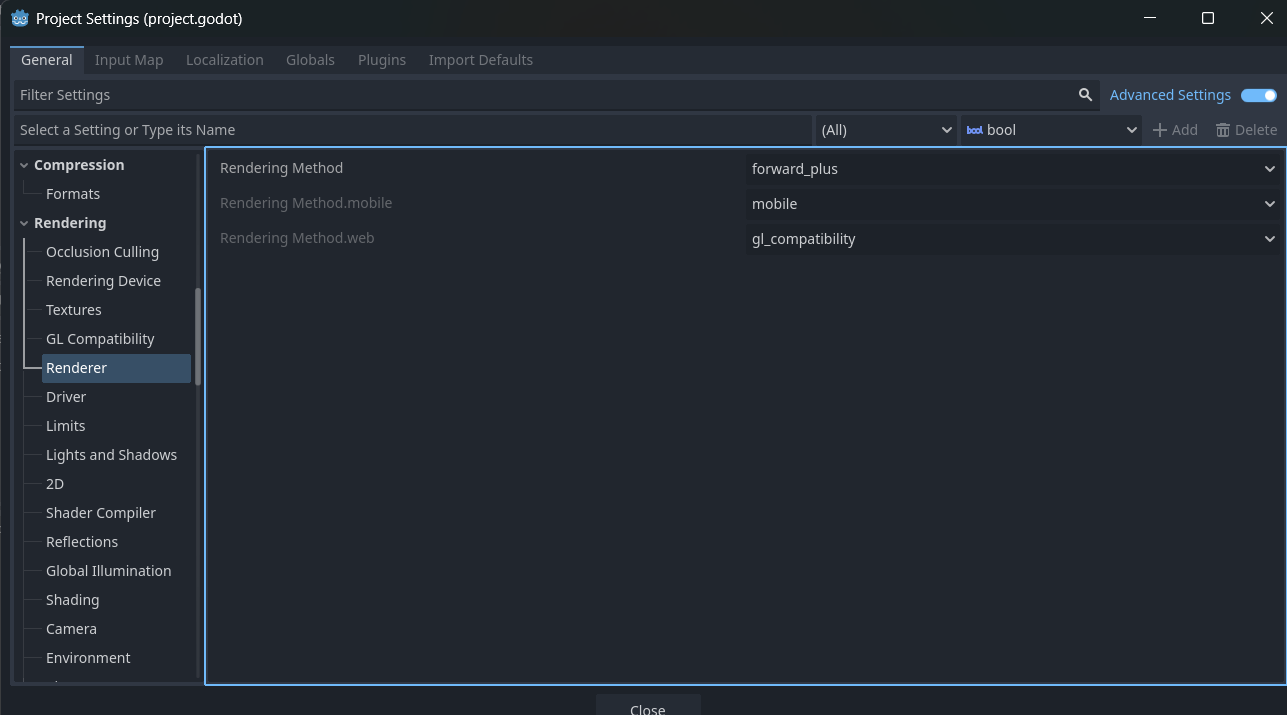Click the Add plus button
Screen dimensions: 1287x715
click(x=1175, y=130)
